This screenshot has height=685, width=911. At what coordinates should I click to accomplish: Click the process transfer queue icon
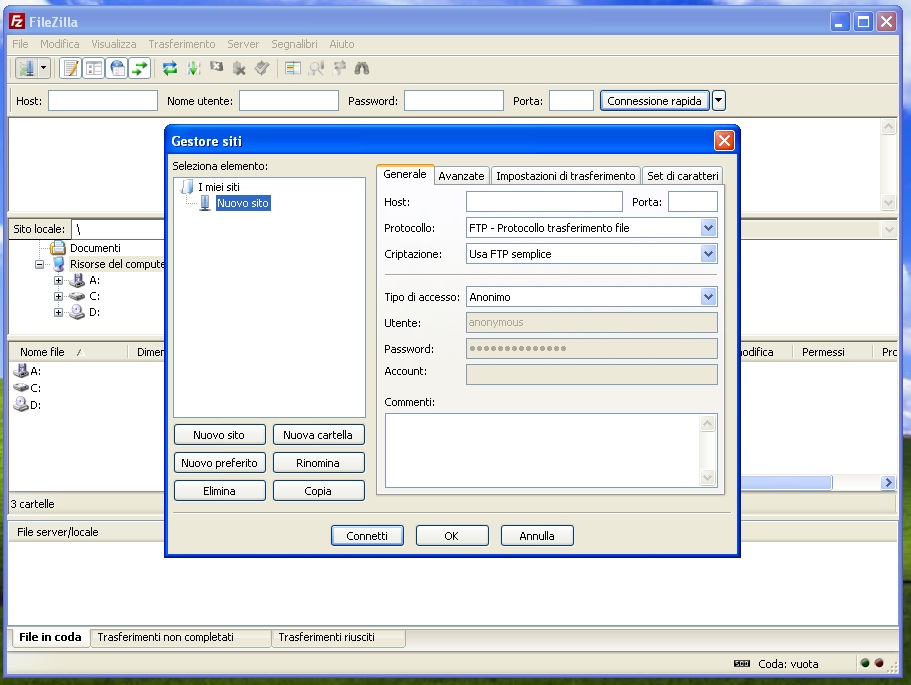pos(193,68)
